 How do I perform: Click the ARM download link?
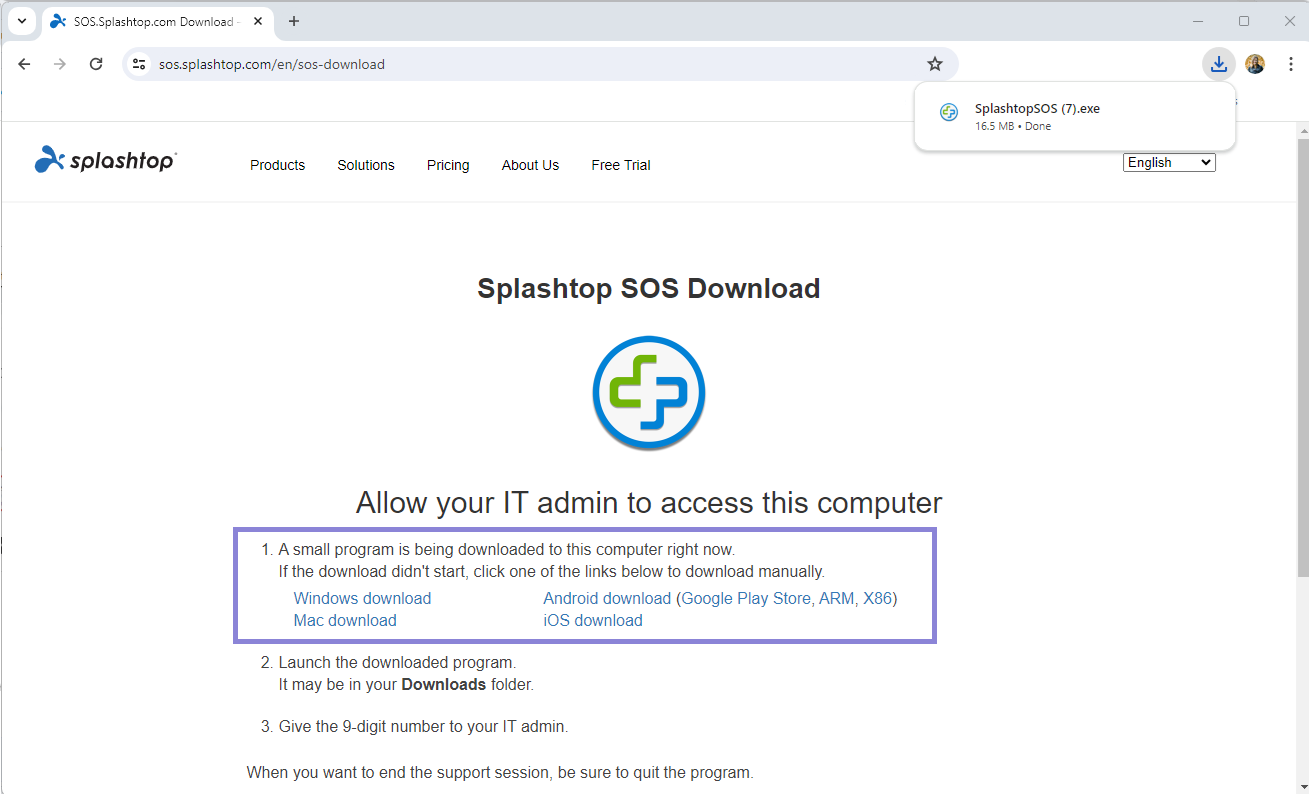coord(836,598)
